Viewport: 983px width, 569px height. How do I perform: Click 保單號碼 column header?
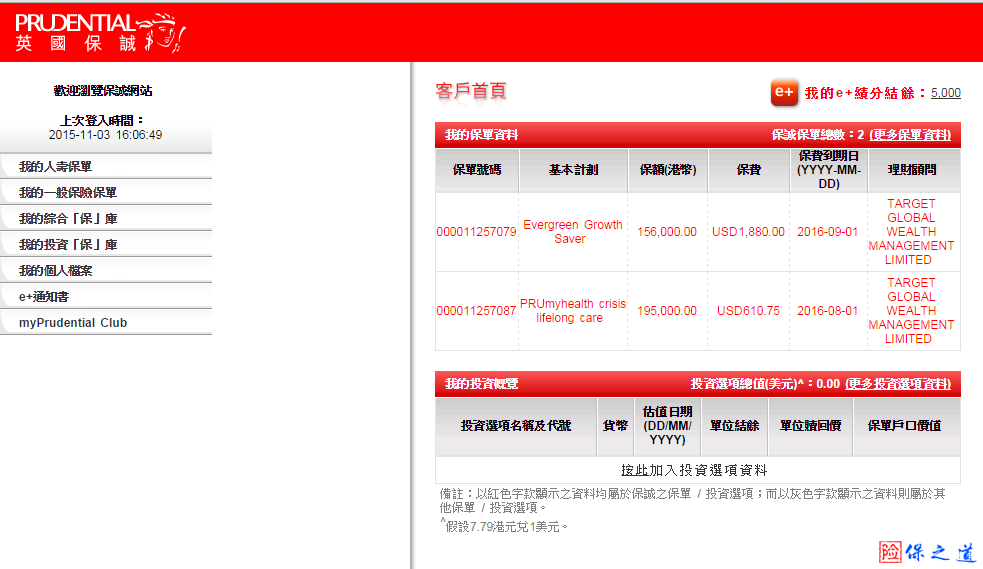tap(477, 170)
